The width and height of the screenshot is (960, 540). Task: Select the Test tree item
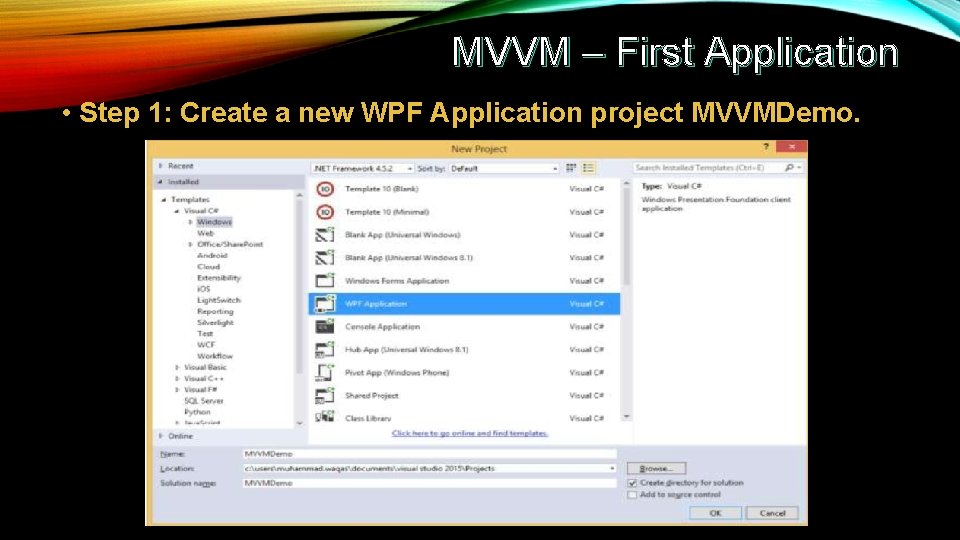click(x=204, y=334)
